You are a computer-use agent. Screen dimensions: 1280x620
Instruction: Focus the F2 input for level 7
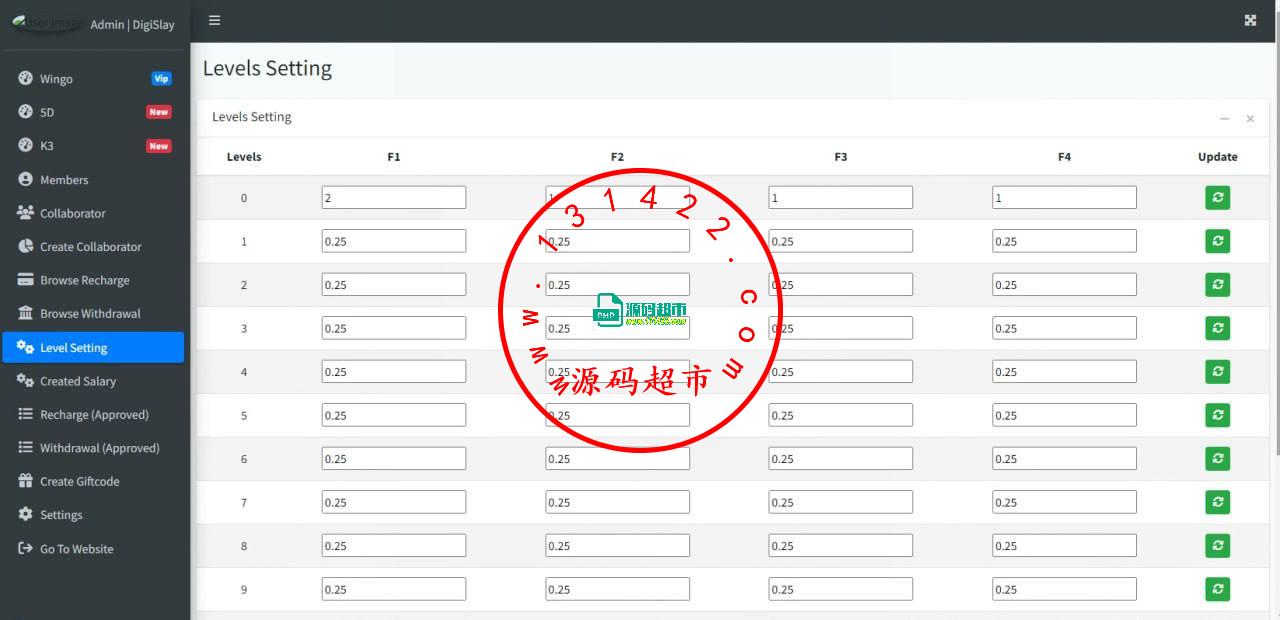(618, 502)
